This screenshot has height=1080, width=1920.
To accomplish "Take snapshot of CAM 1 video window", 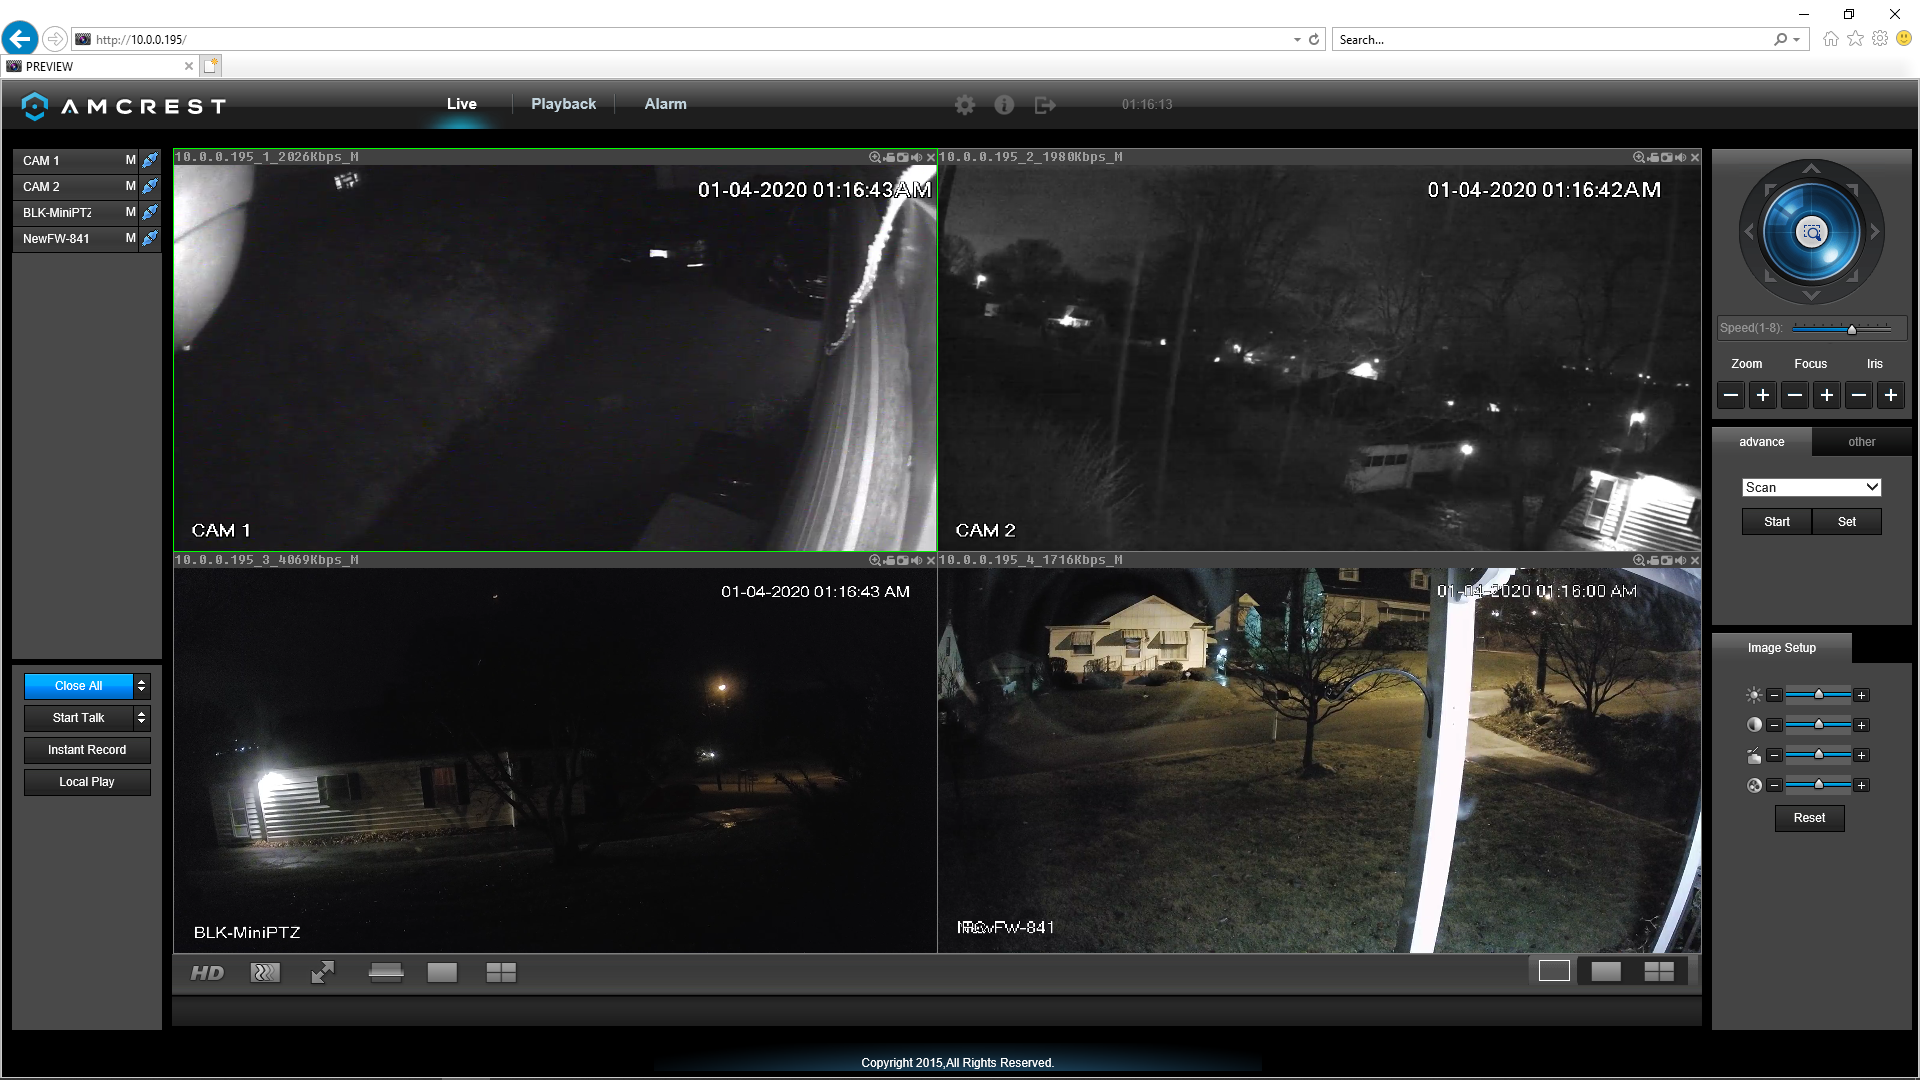I will pyautogui.click(x=903, y=157).
